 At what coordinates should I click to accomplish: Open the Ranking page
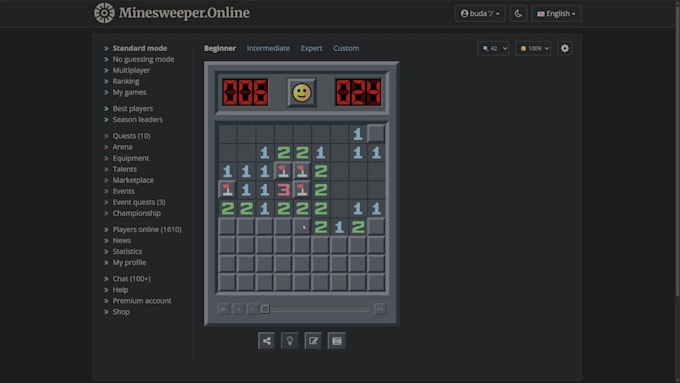click(126, 81)
